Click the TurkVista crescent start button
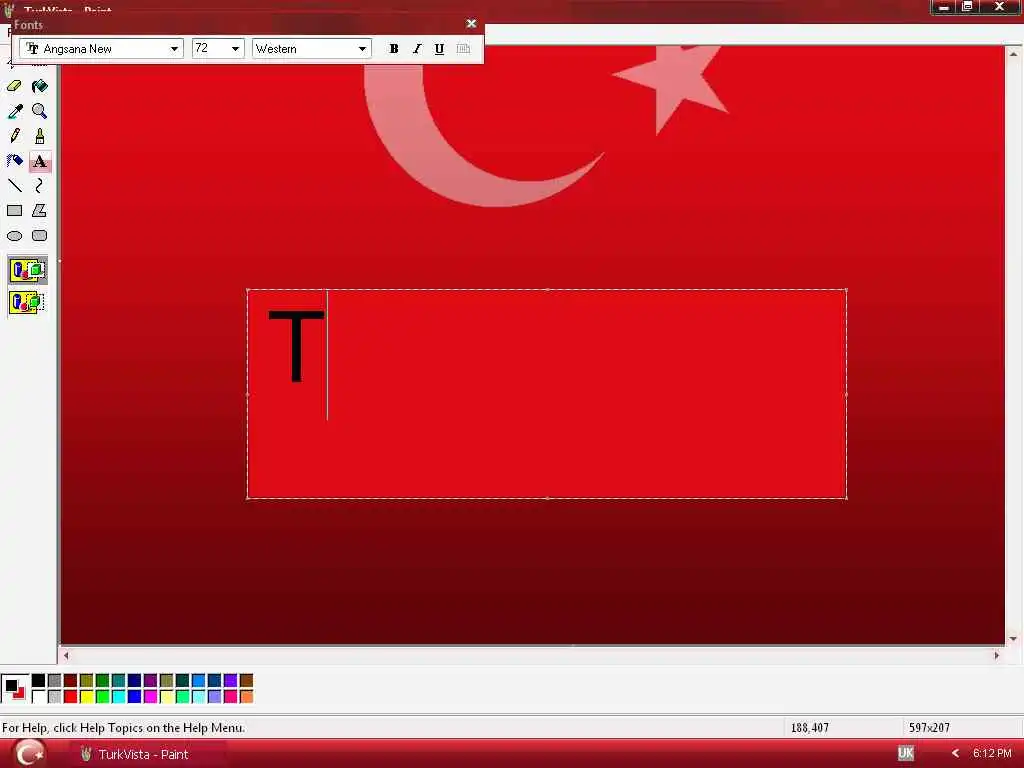Screen dimensions: 1024x768 [29, 753]
